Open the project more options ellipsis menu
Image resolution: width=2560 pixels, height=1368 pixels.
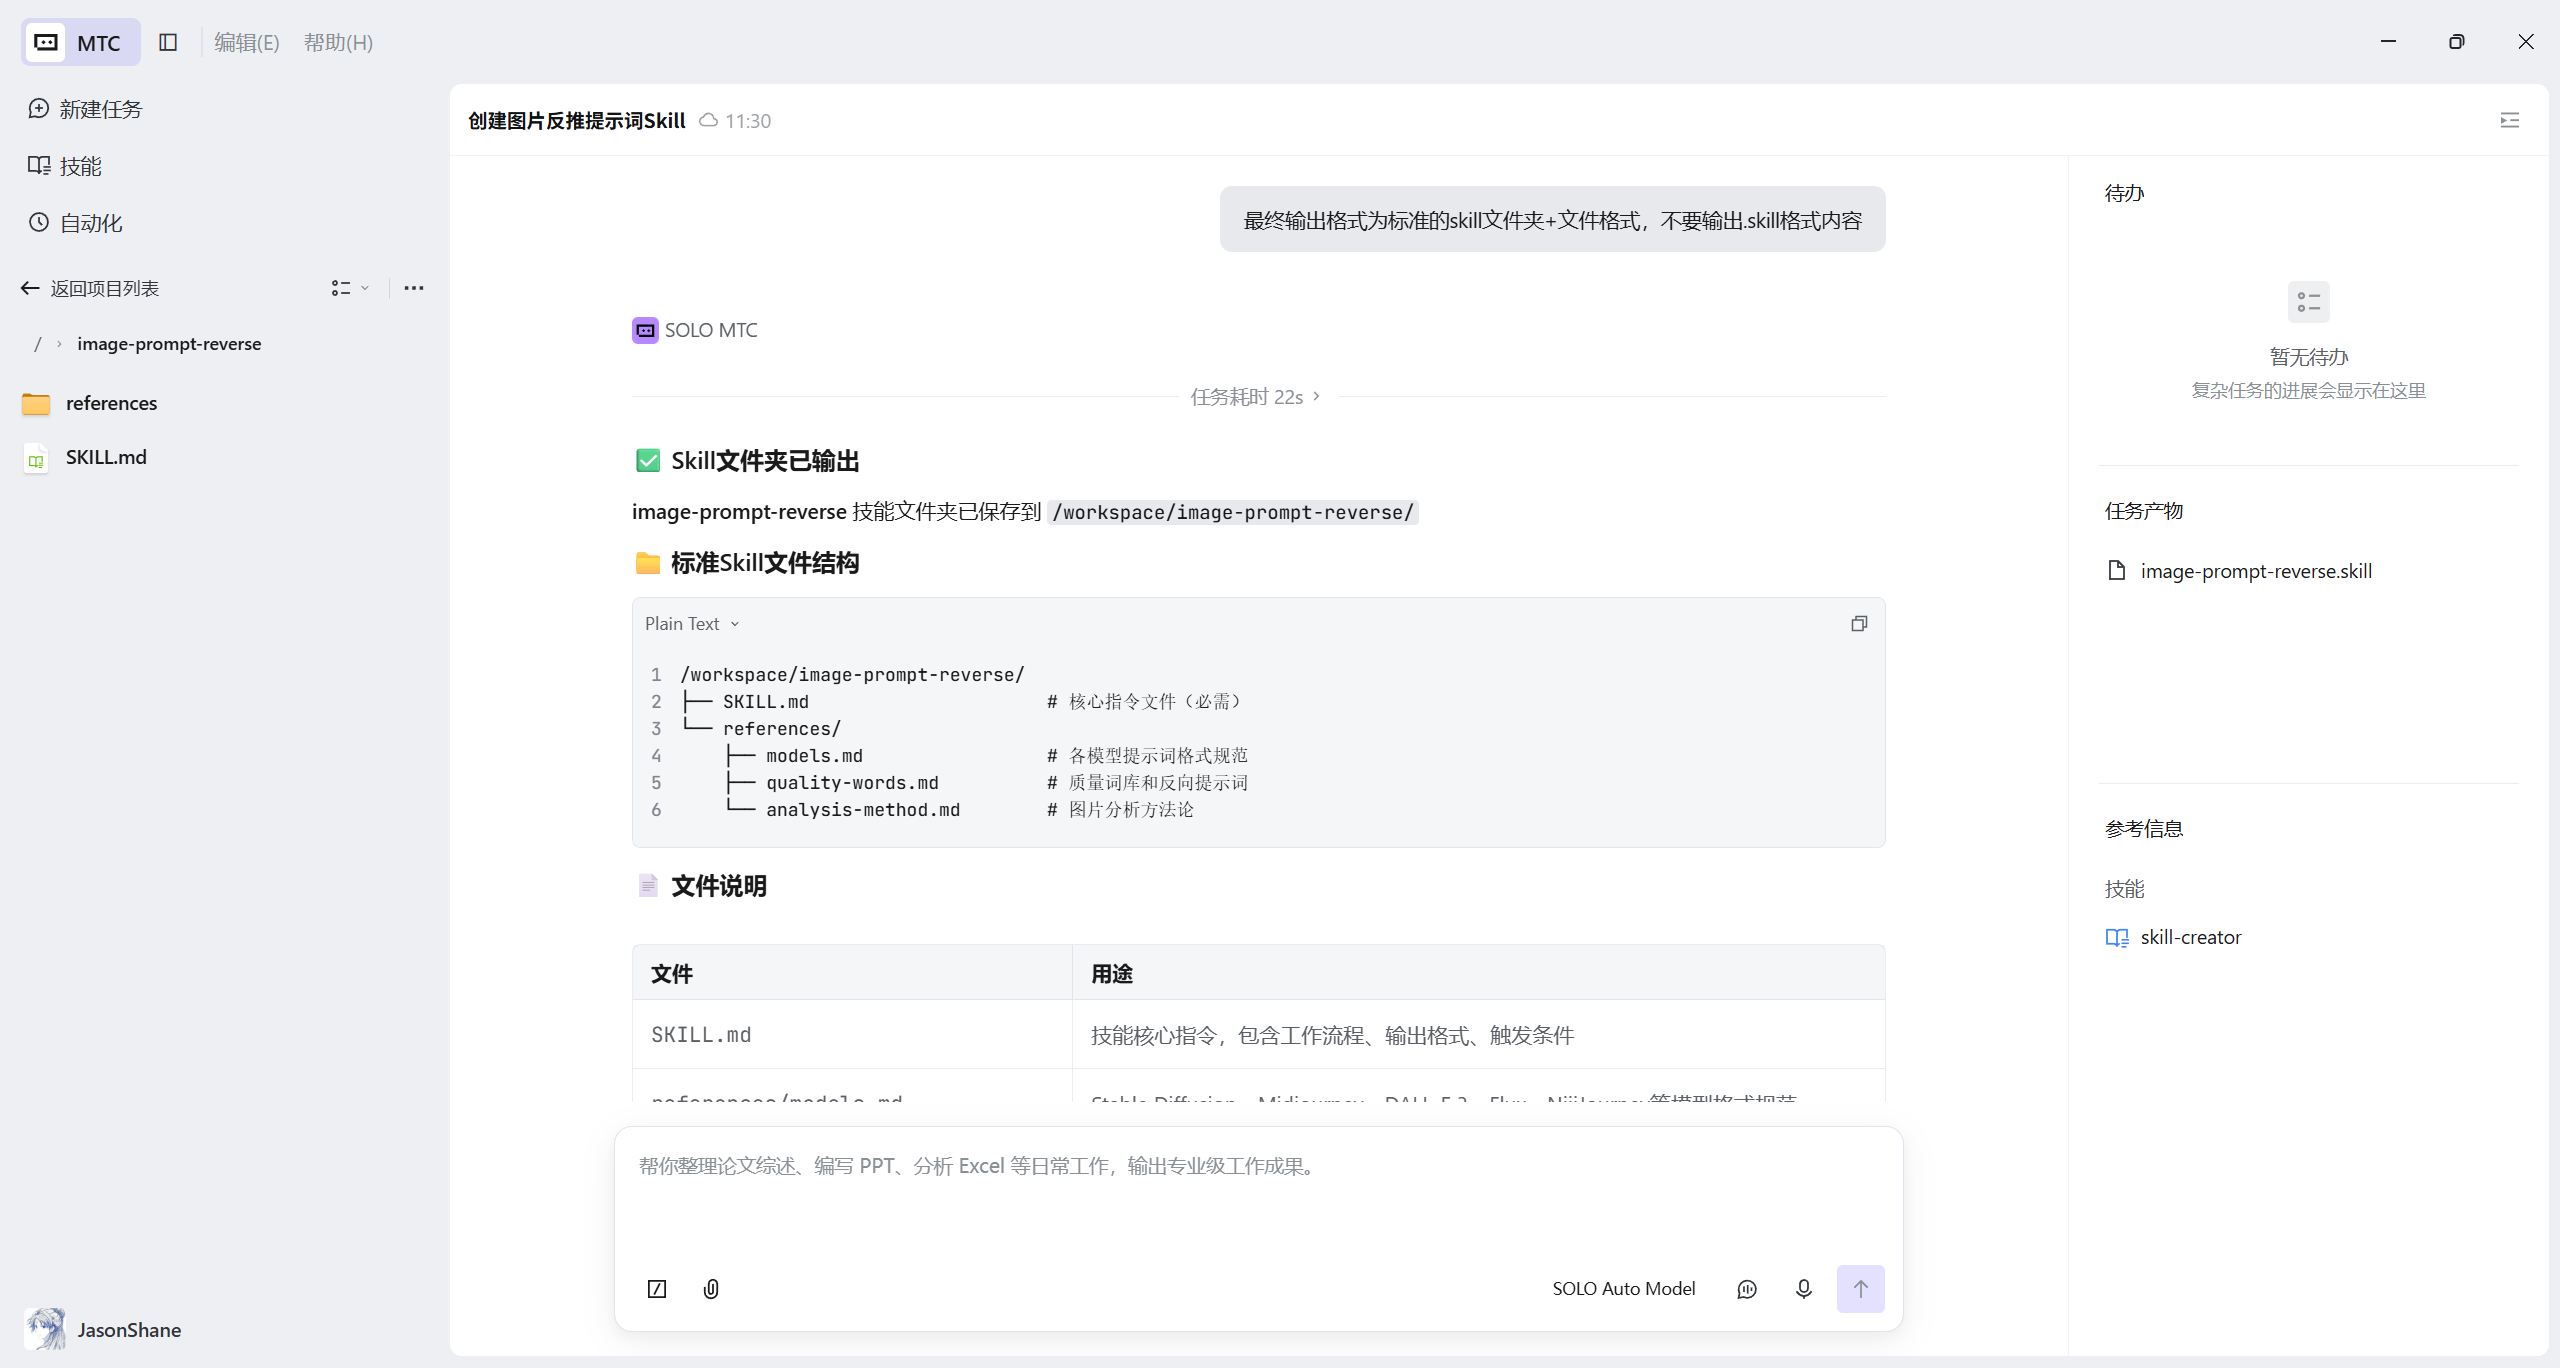tap(414, 288)
